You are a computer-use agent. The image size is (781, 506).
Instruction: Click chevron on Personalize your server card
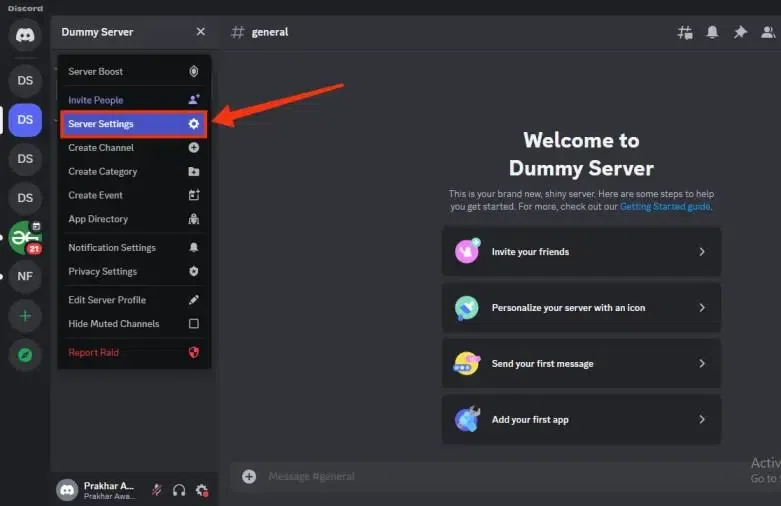[702, 308]
